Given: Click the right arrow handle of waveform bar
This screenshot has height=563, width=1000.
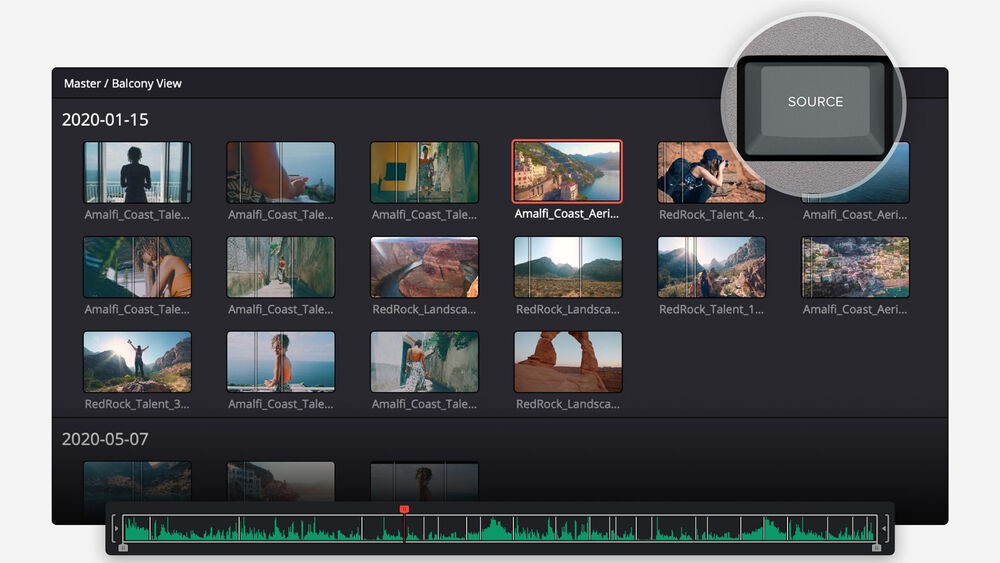Looking at the screenshot, I should 884,528.
